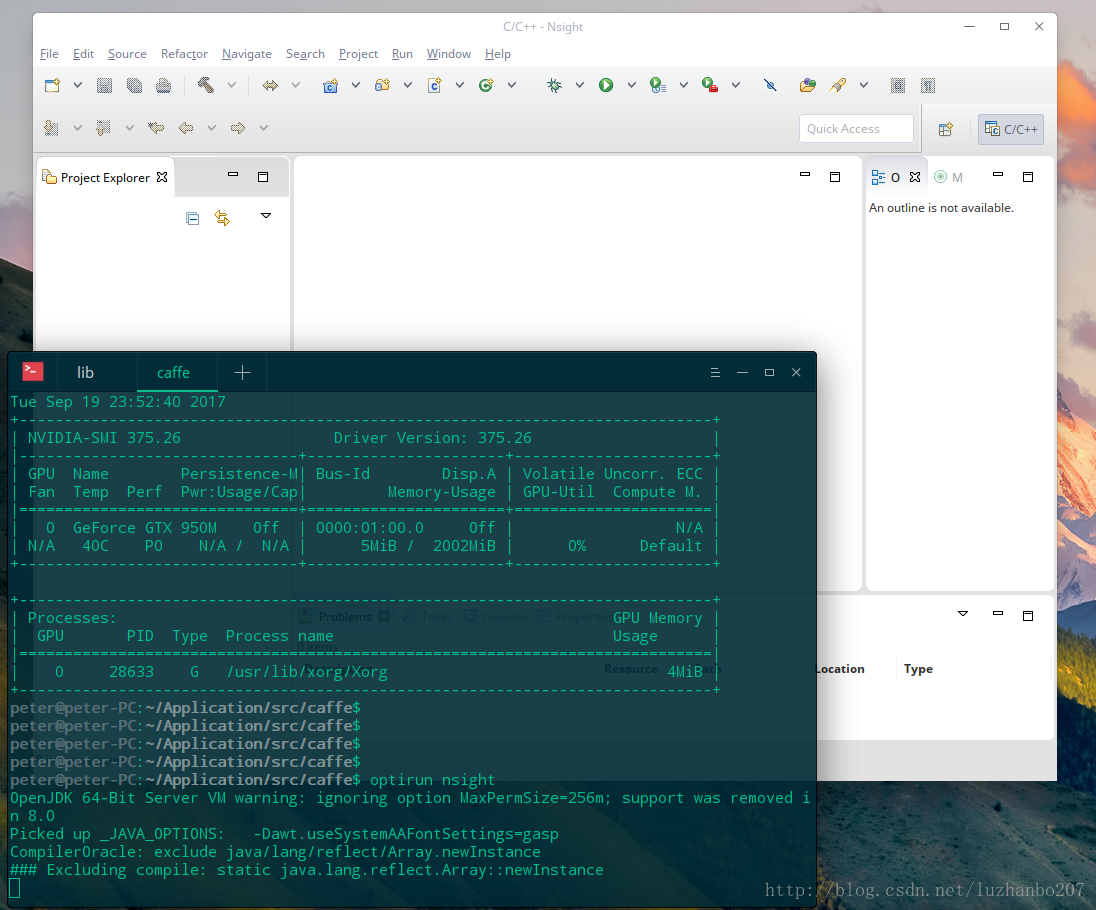Click the New C/C++ Project icon

coord(331,85)
